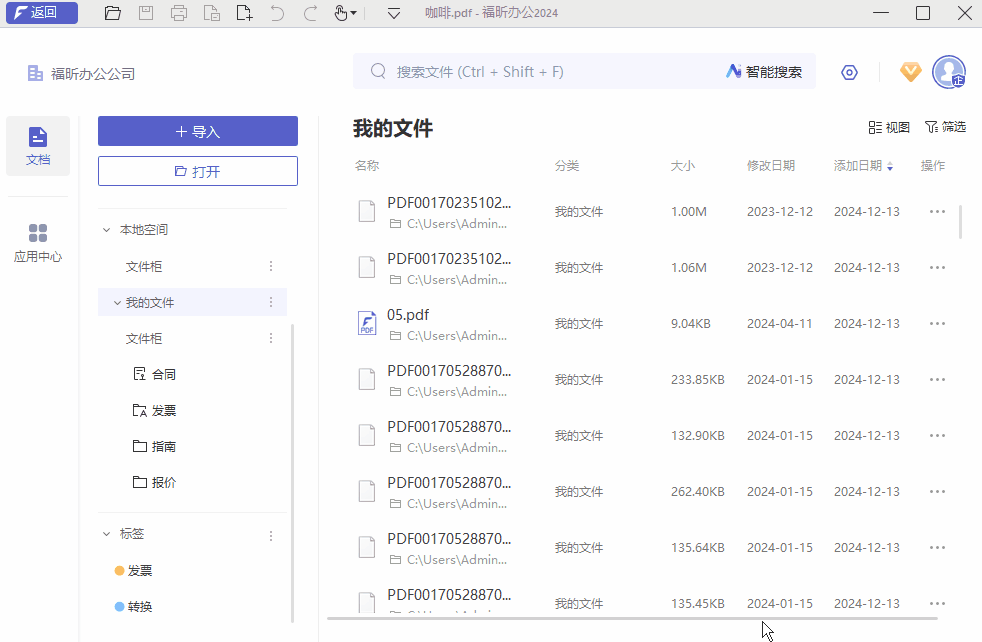
Task: Click the 返回 back button
Action: pos(41,13)
